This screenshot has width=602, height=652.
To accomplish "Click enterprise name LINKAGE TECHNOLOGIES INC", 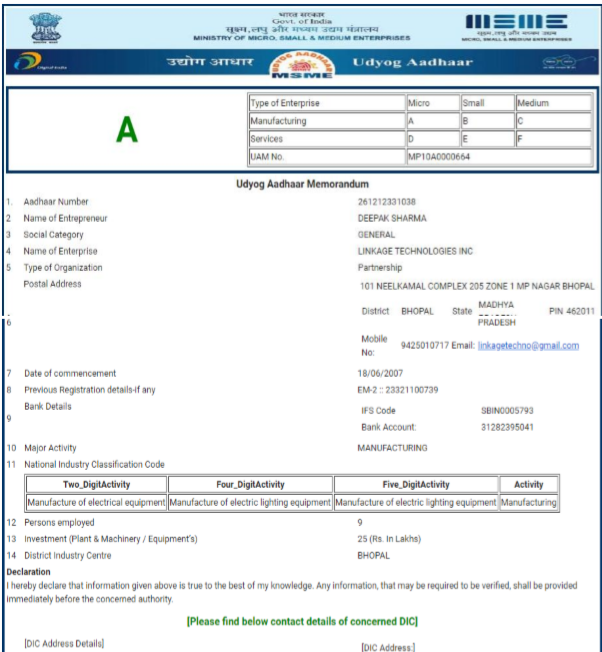I will point(415,251).
